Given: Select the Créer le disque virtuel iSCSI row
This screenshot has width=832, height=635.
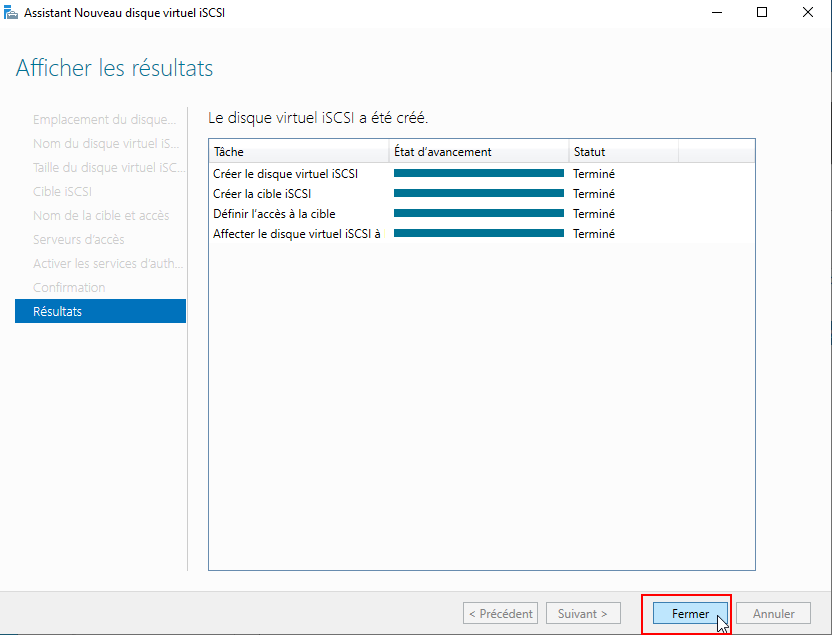Looking at the screenshot, I should [x=285, y=174].
